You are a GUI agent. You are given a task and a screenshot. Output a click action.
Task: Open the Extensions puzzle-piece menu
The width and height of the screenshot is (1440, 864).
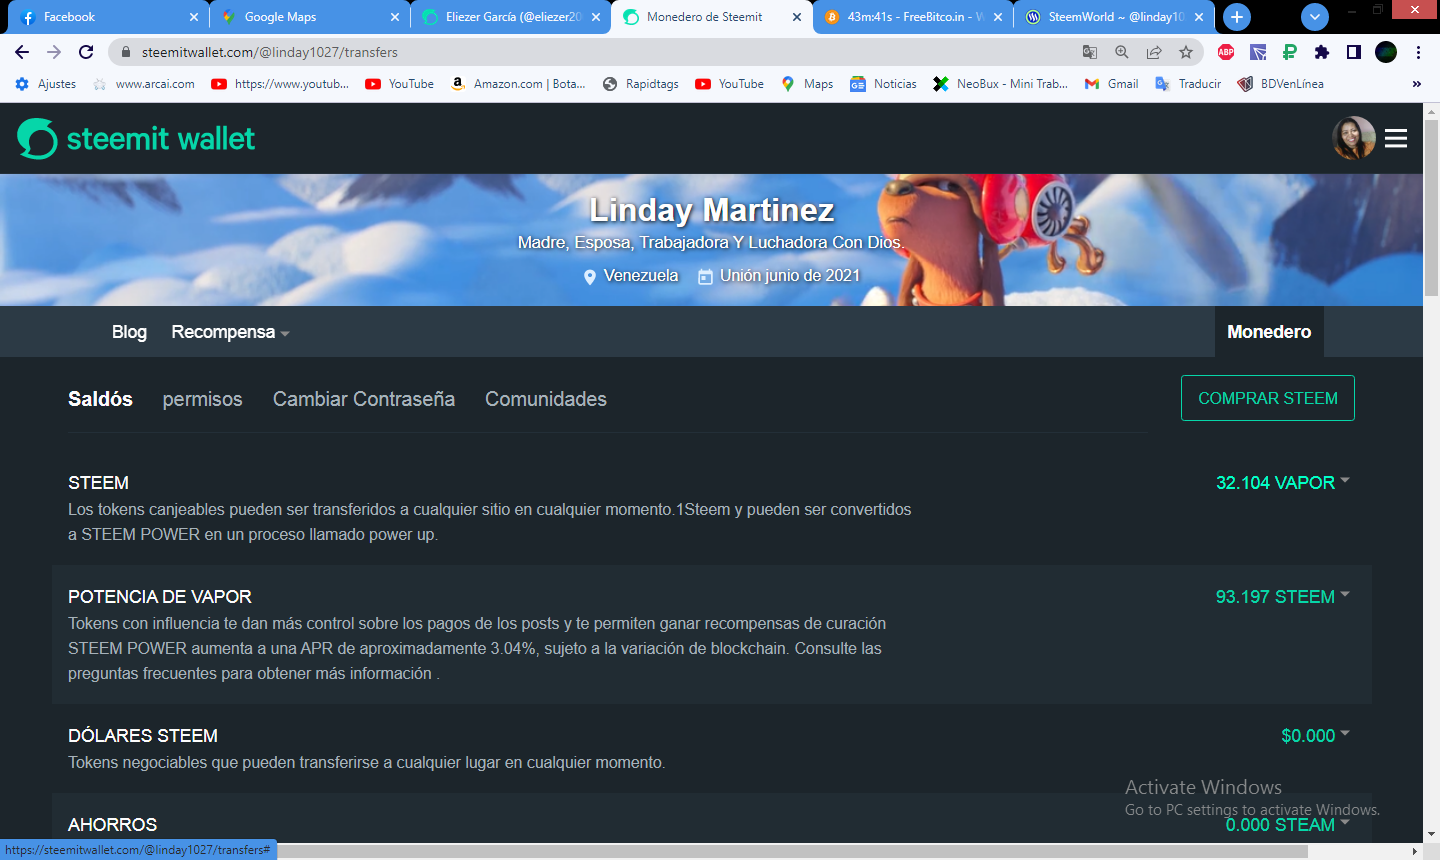tap(1322, 52)
